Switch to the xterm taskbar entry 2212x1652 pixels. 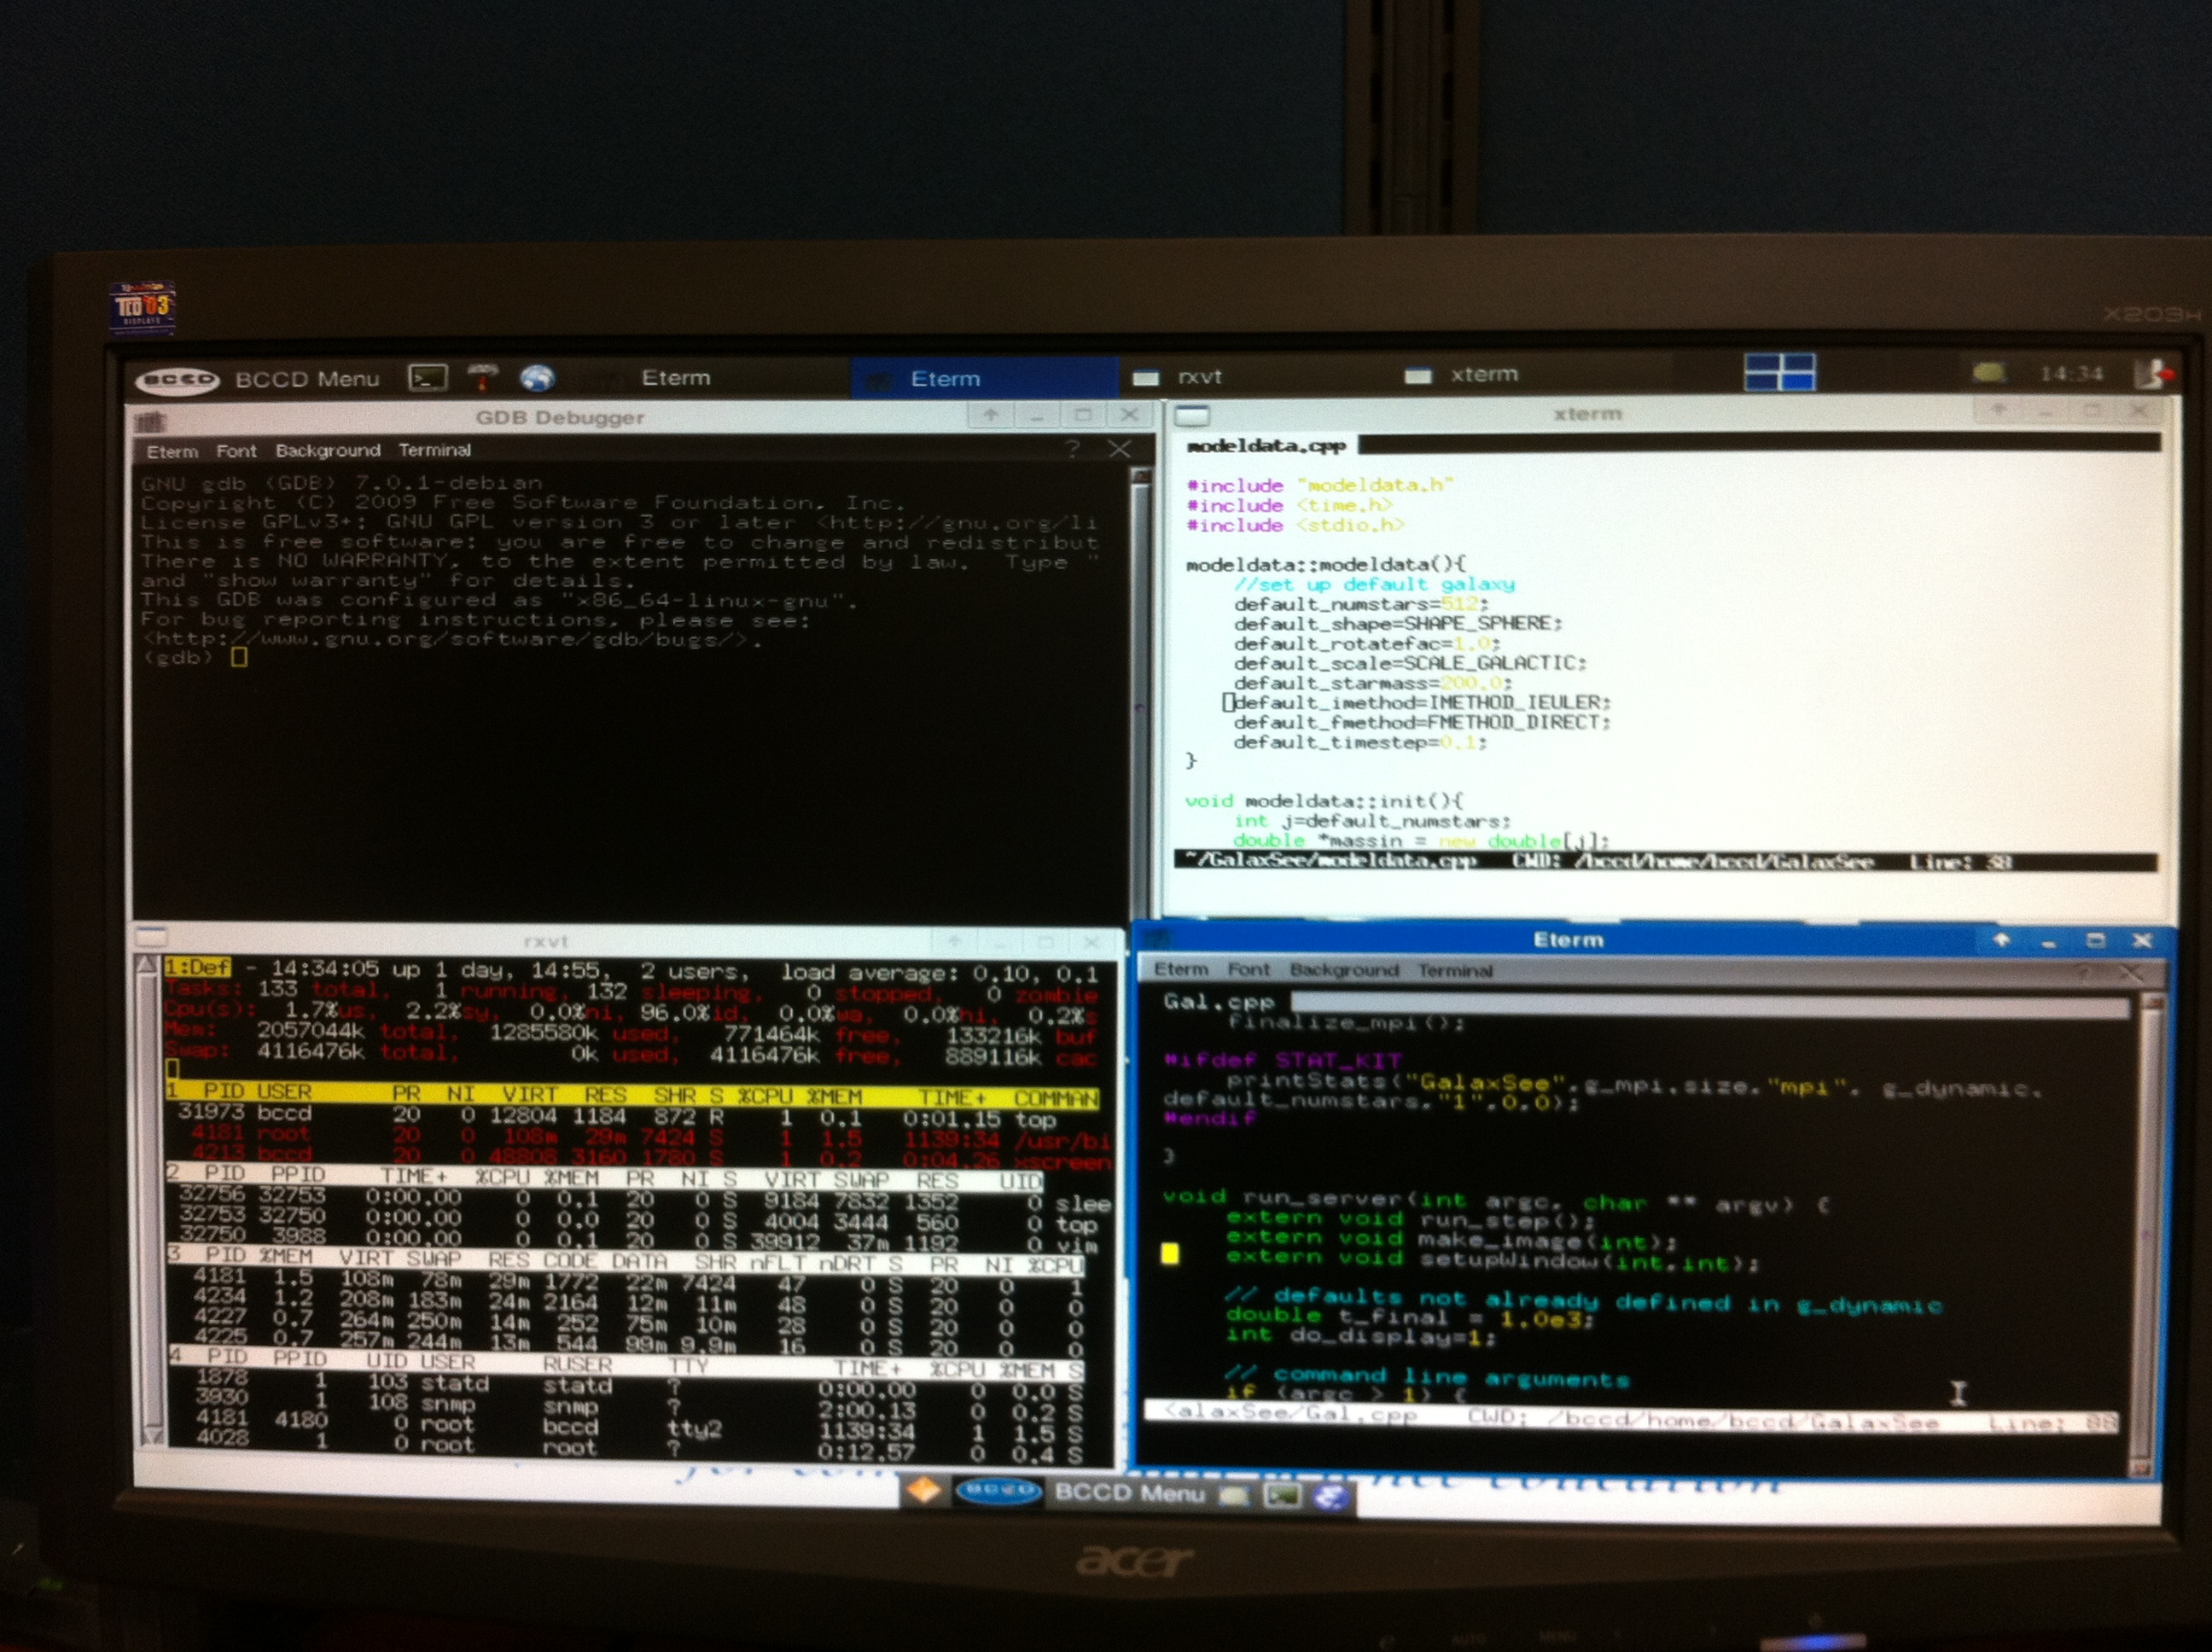pos(1483,375)
